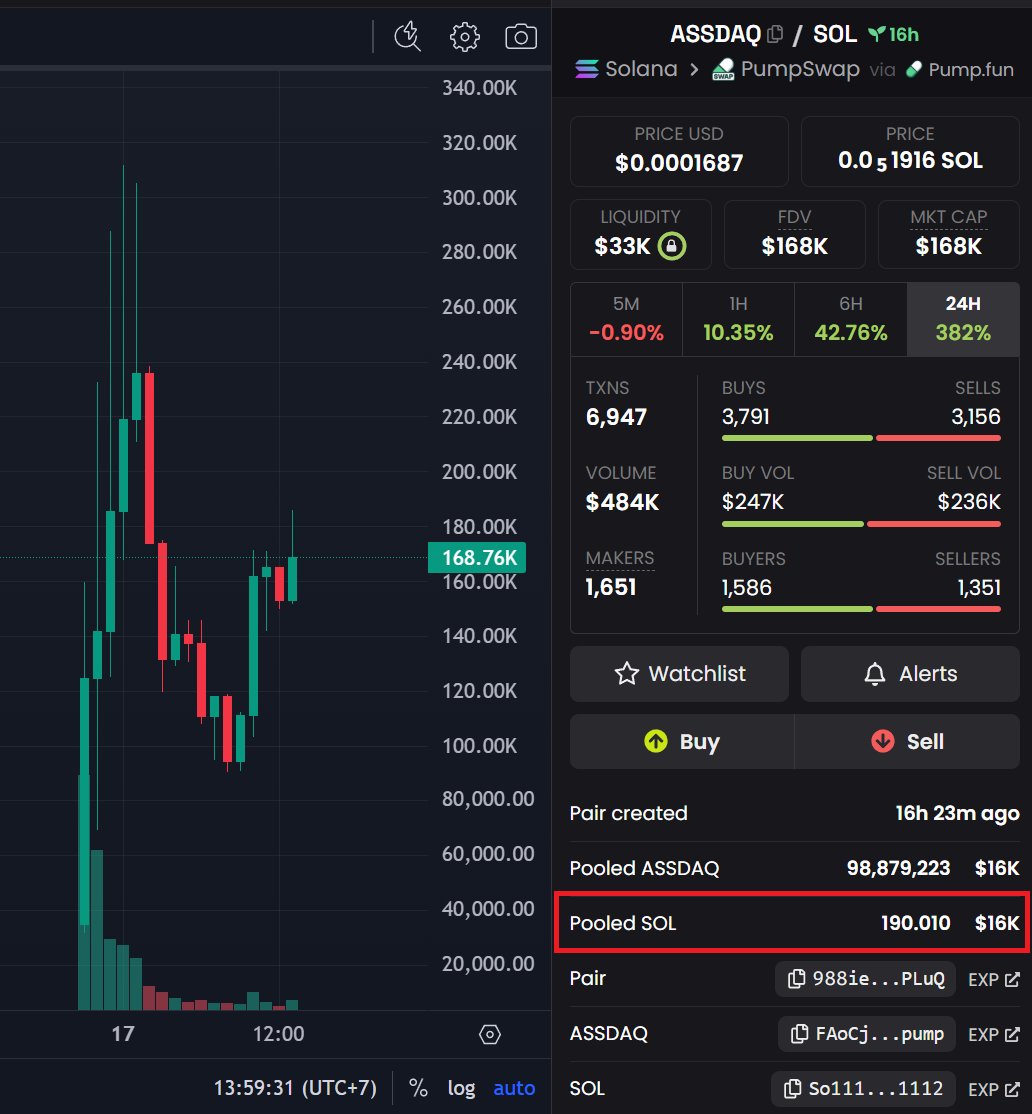
Task: Click the chart time zone settings icon
Action: click(x=490, y=1034)
